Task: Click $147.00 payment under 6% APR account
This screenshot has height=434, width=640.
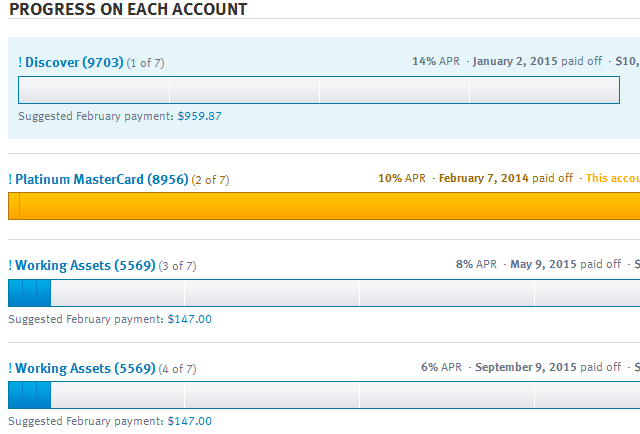Action: point(190,421)
